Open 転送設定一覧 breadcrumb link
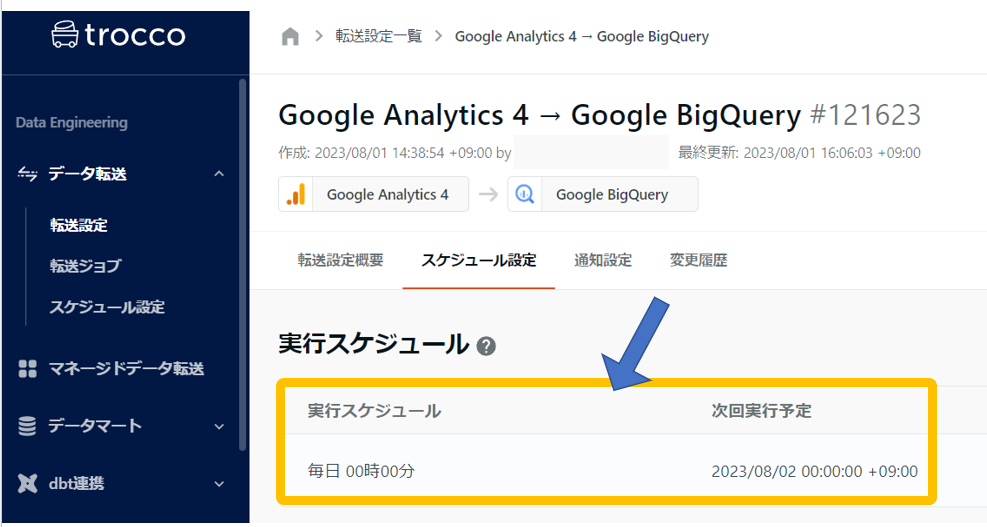Screen dimensions: 987x527 [378, 37]
